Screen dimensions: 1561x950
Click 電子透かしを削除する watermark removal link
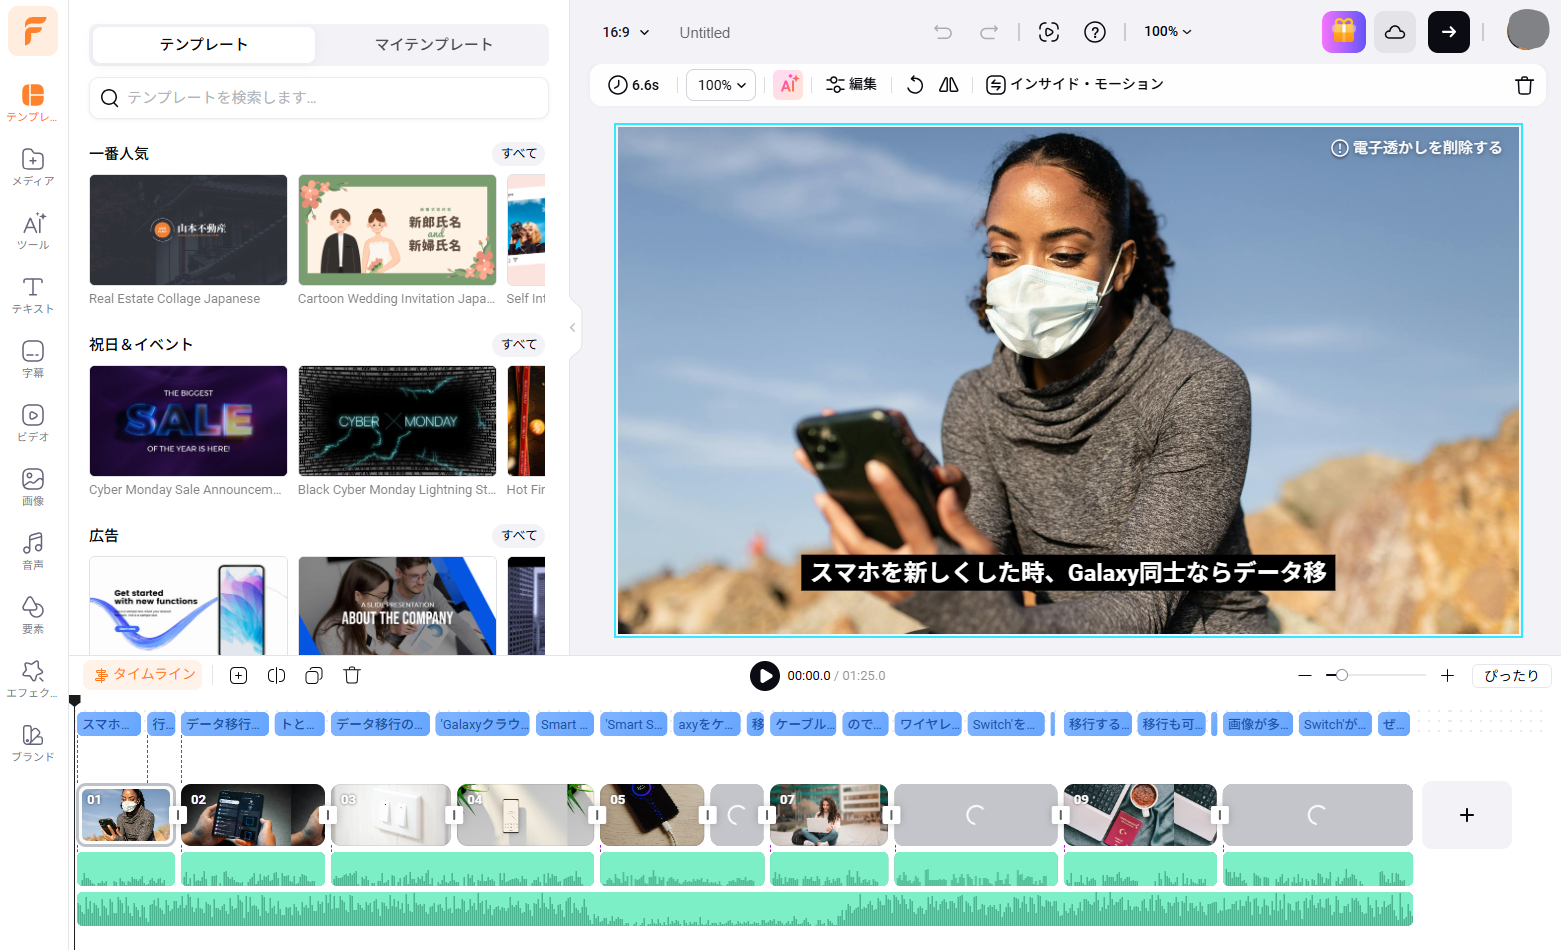[1416, 148]
